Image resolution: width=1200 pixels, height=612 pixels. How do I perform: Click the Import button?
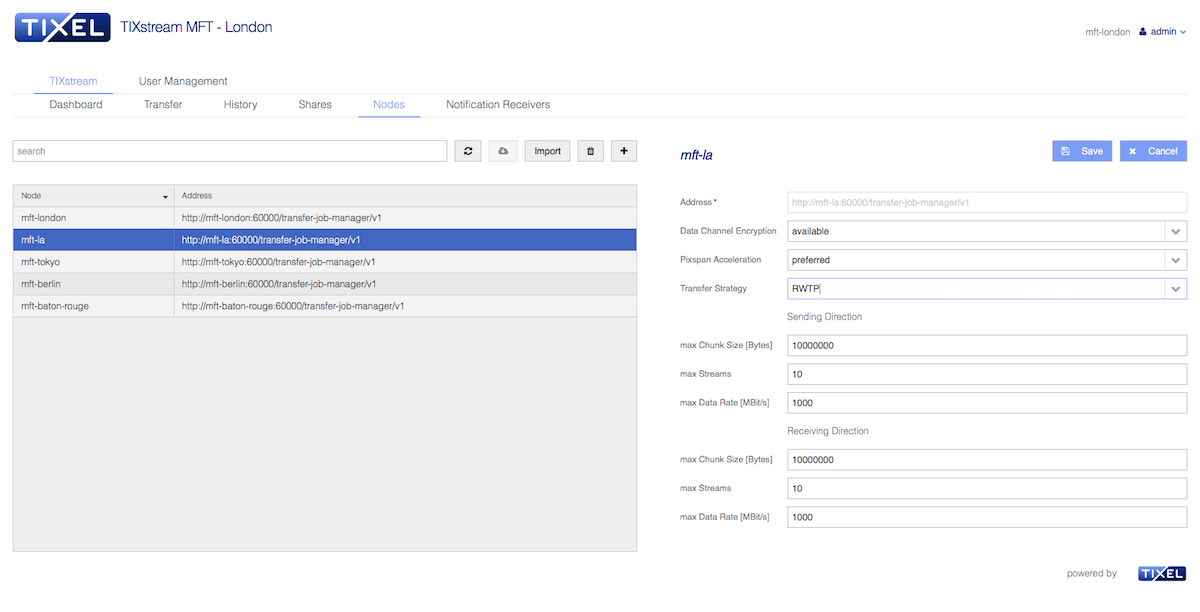[x=547, y=151]
